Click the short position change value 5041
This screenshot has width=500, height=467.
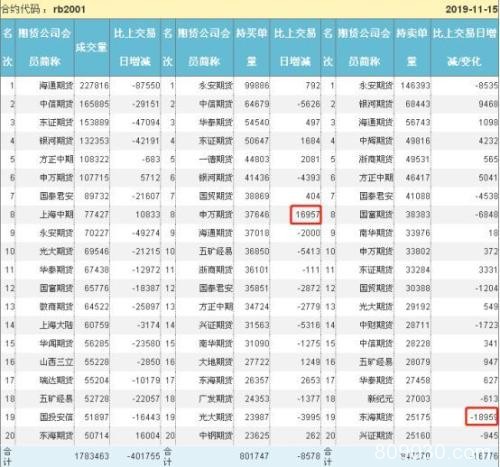click(488, 178)
